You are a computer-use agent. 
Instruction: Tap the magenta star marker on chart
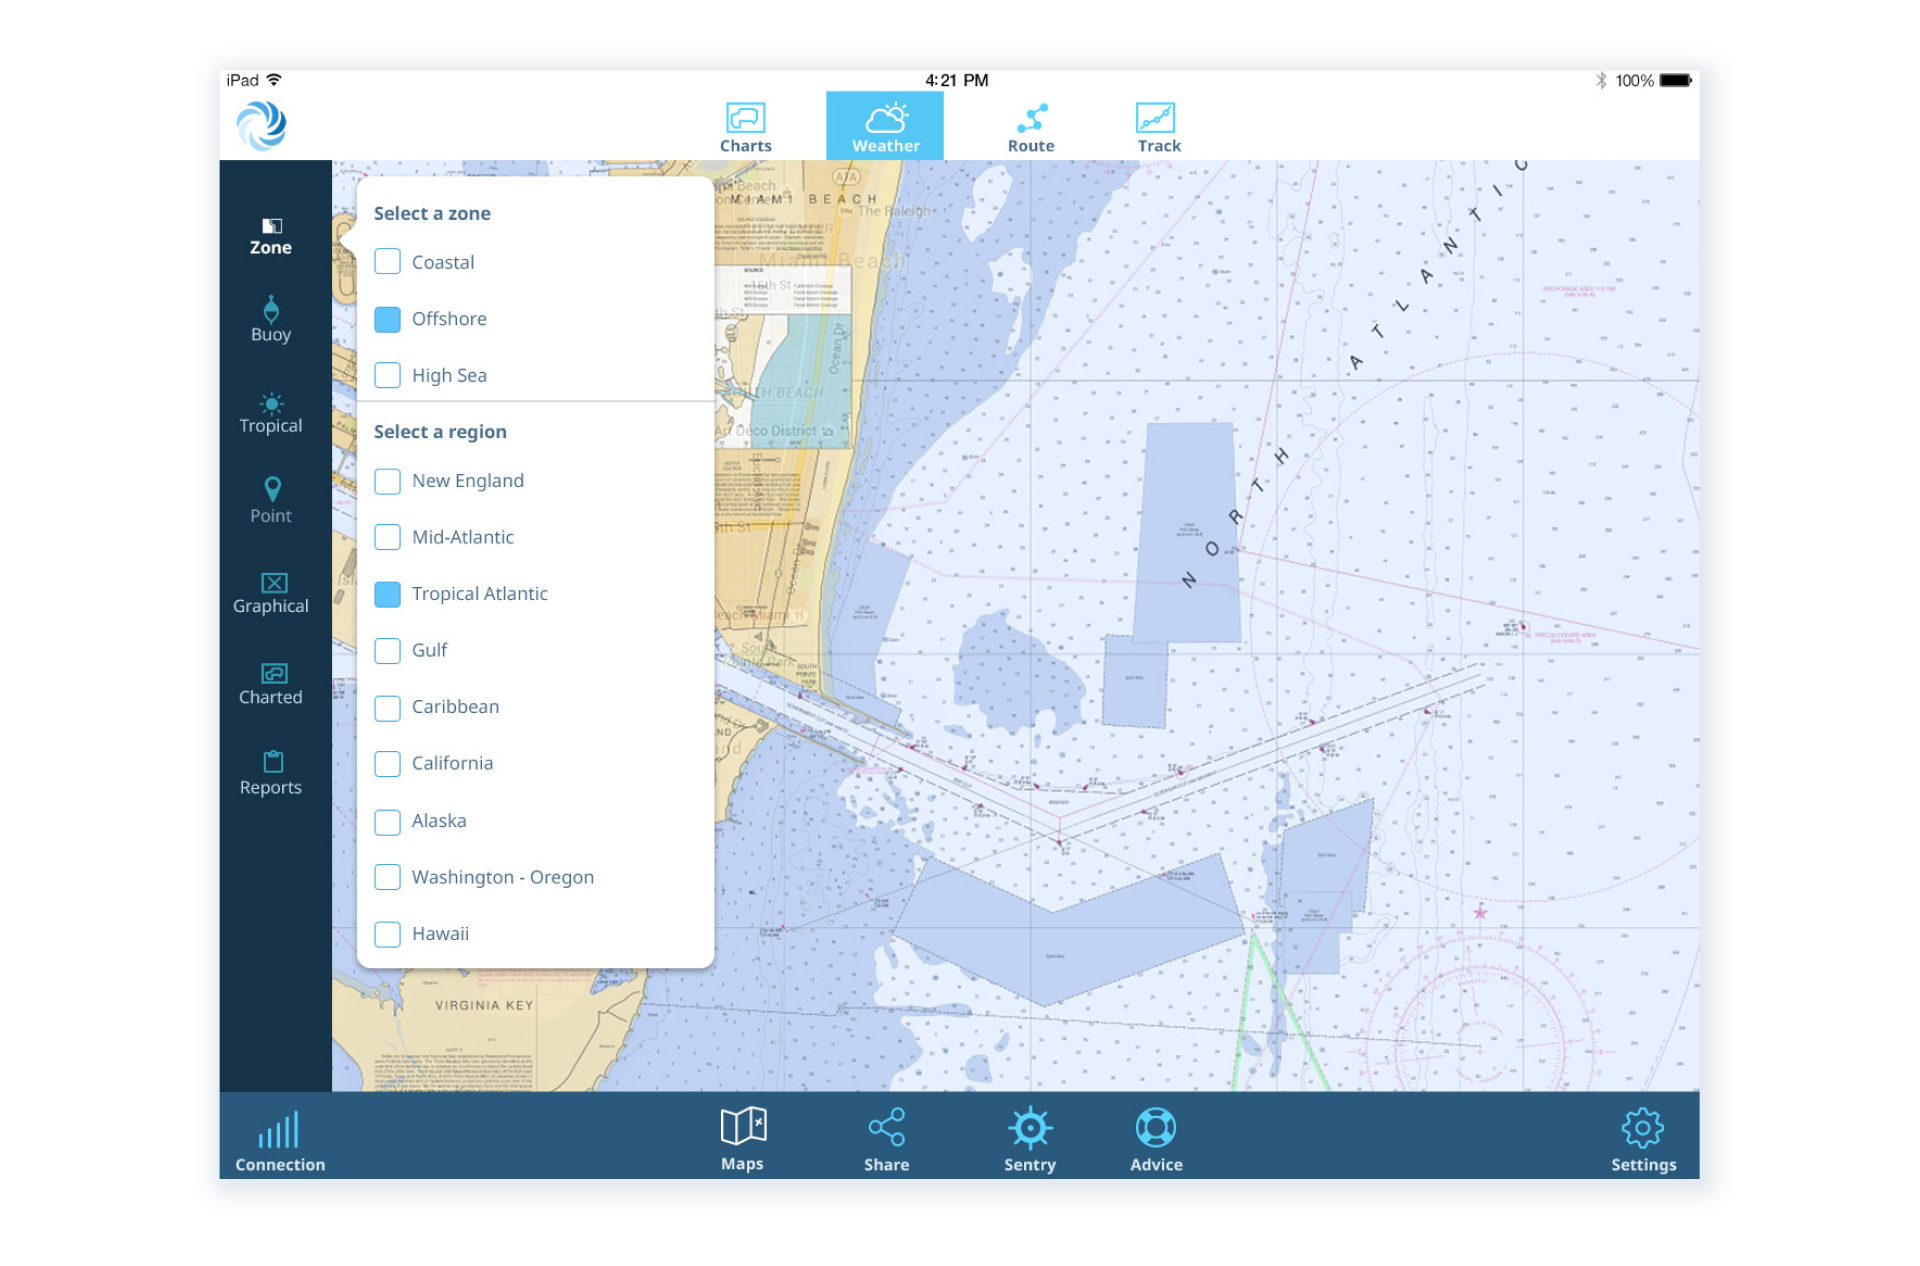tap(1480, 912)
